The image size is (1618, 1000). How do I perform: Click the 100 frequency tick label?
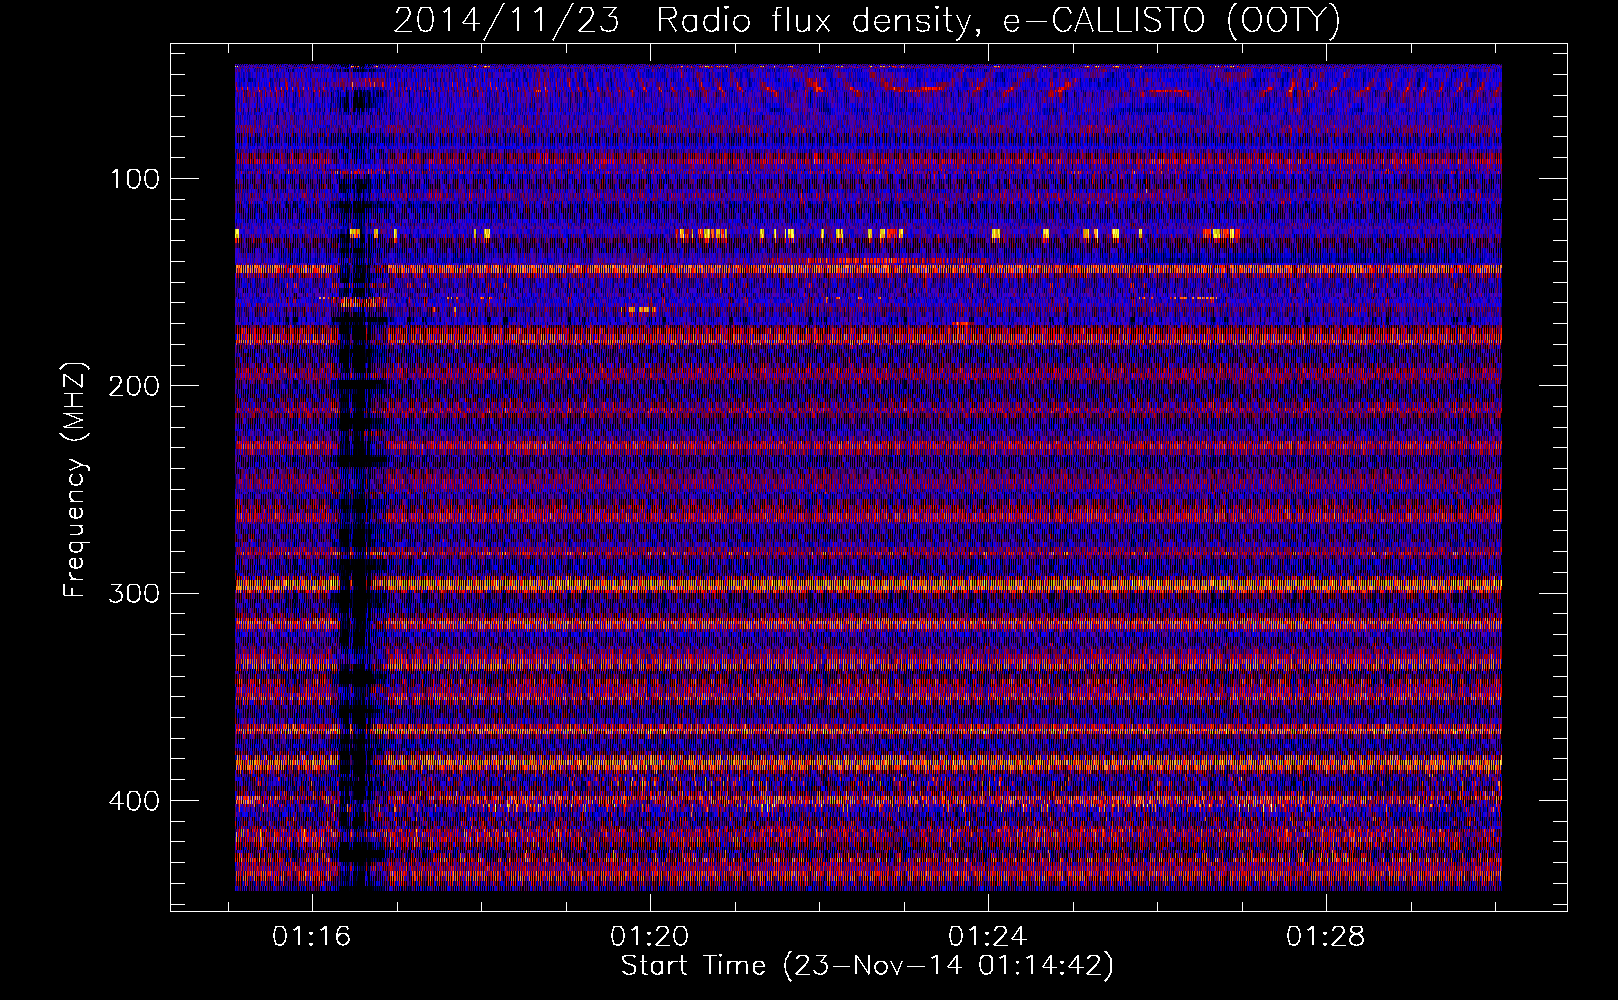[x=135, y=179]
